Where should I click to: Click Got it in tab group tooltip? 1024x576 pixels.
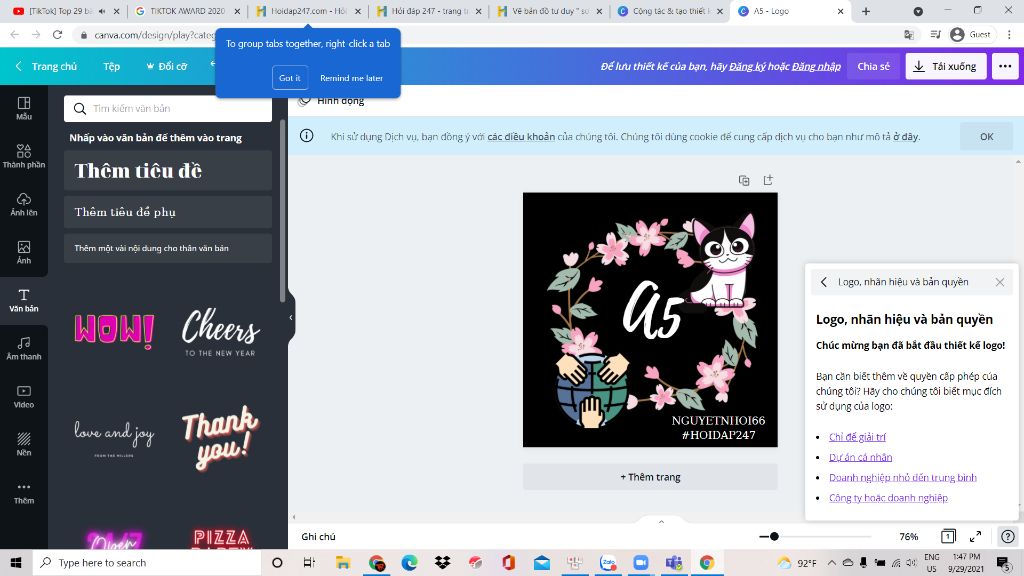point(290,78)
